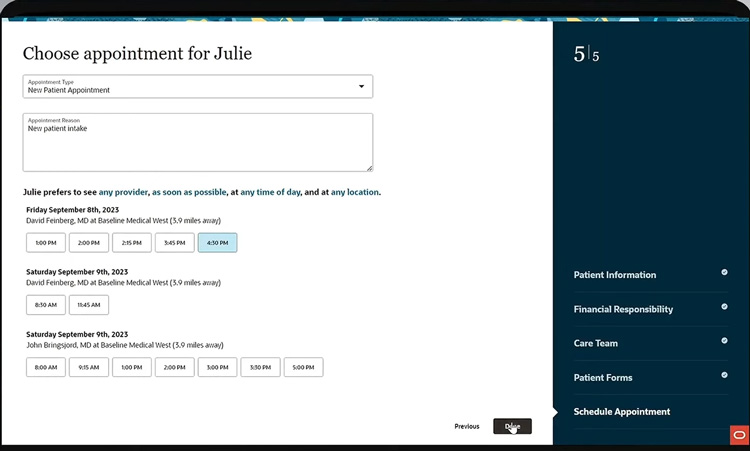Click the Patient Forms completed checkmark icon
The image size is (750, 451).
coord(724,375)
